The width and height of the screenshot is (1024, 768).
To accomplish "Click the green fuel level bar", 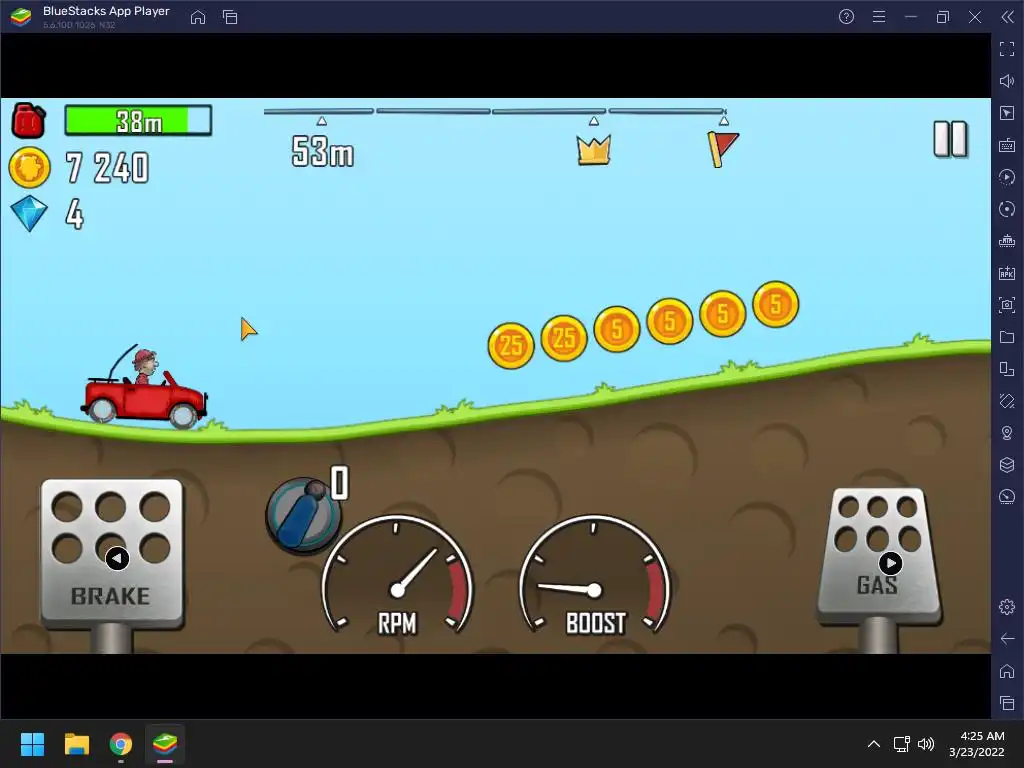I will 138,120.
